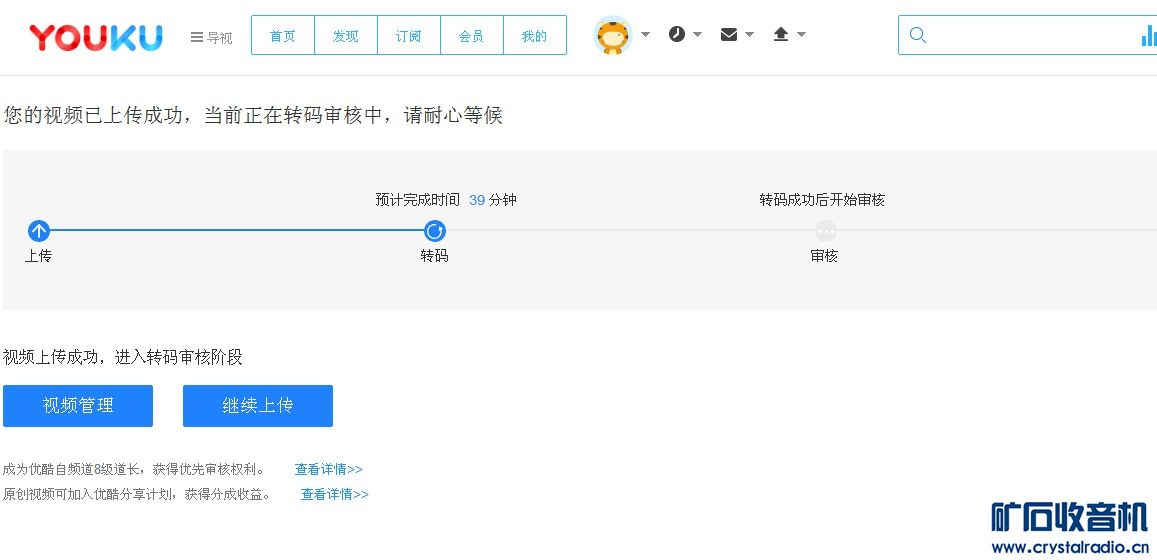Expand the dropdown arrow beside the clock
The height and width of the screenshot is (560, 1157).
tap(697, 35)
